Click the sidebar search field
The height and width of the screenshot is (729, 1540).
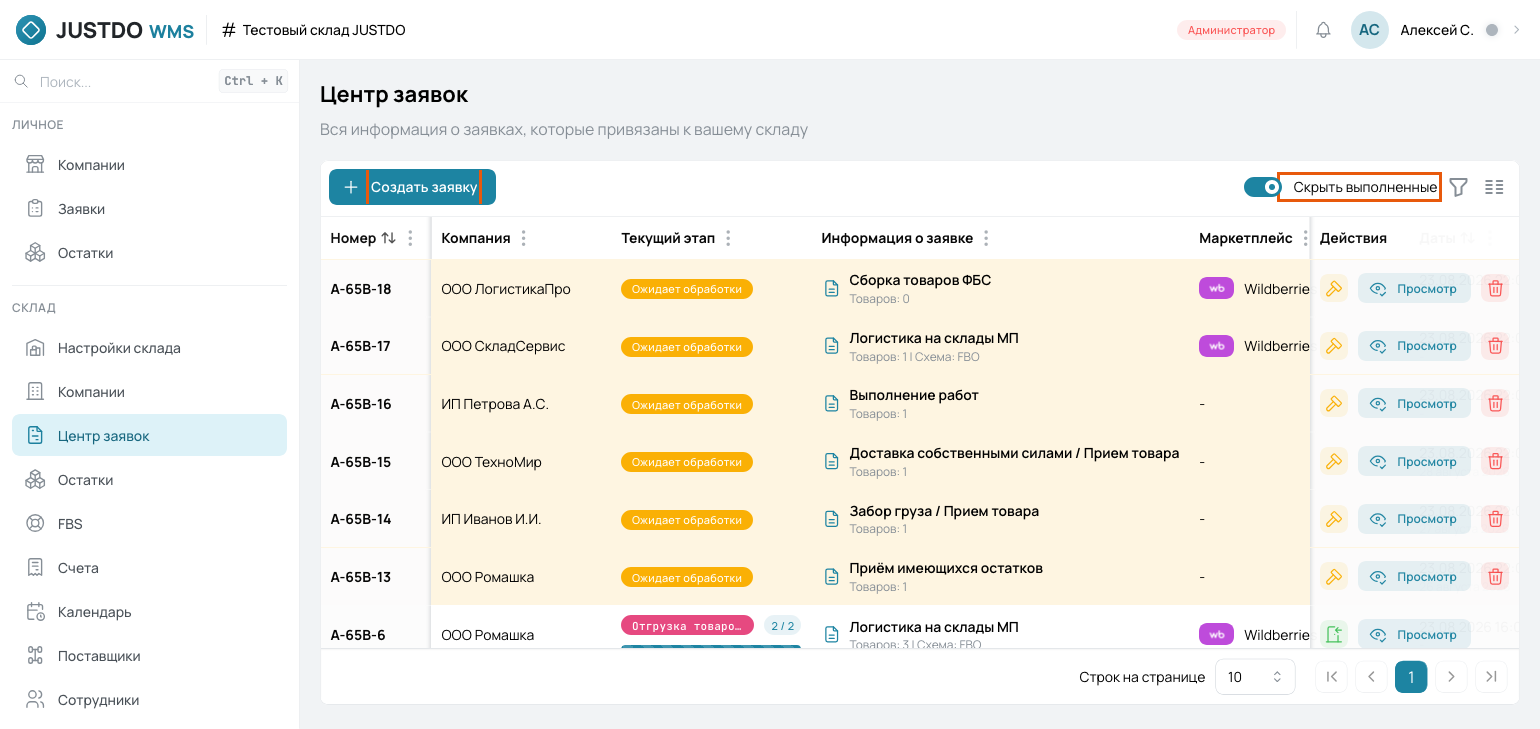149,81
